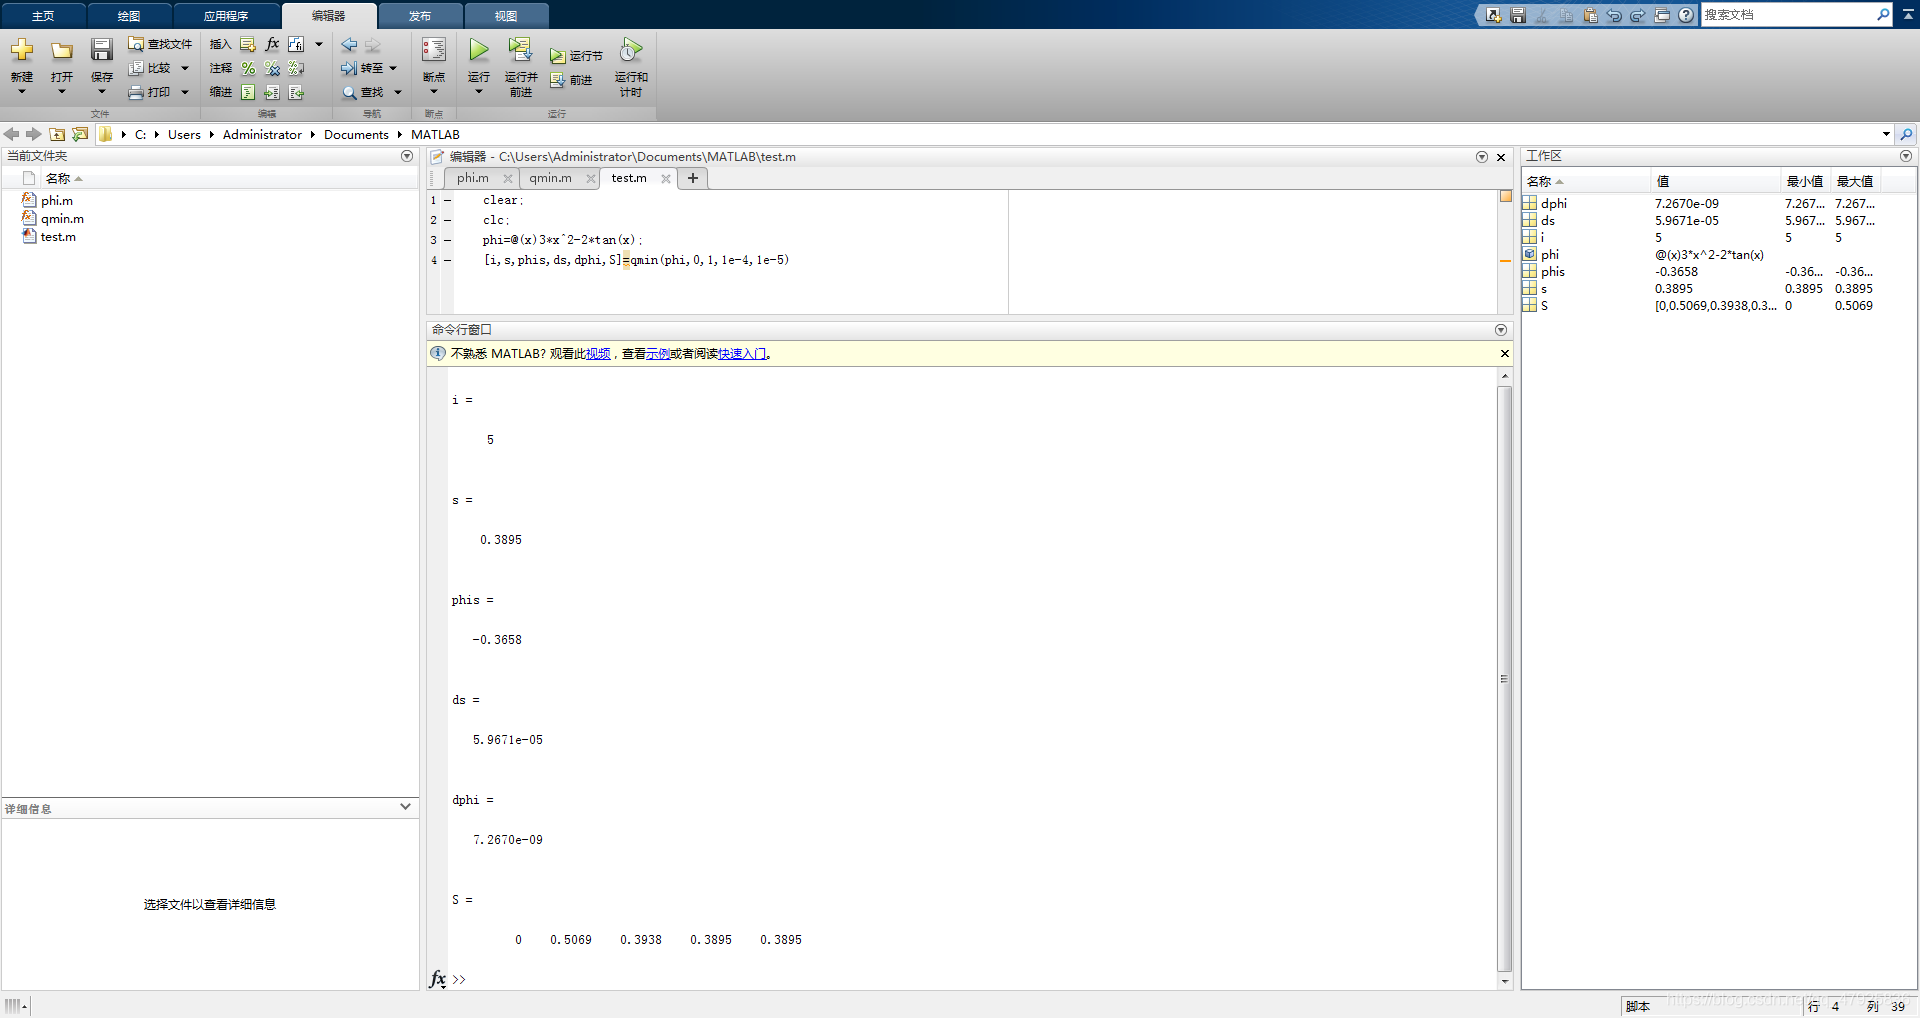
Task: Click the documentation search field
Action: click(x=1788, y=15)
